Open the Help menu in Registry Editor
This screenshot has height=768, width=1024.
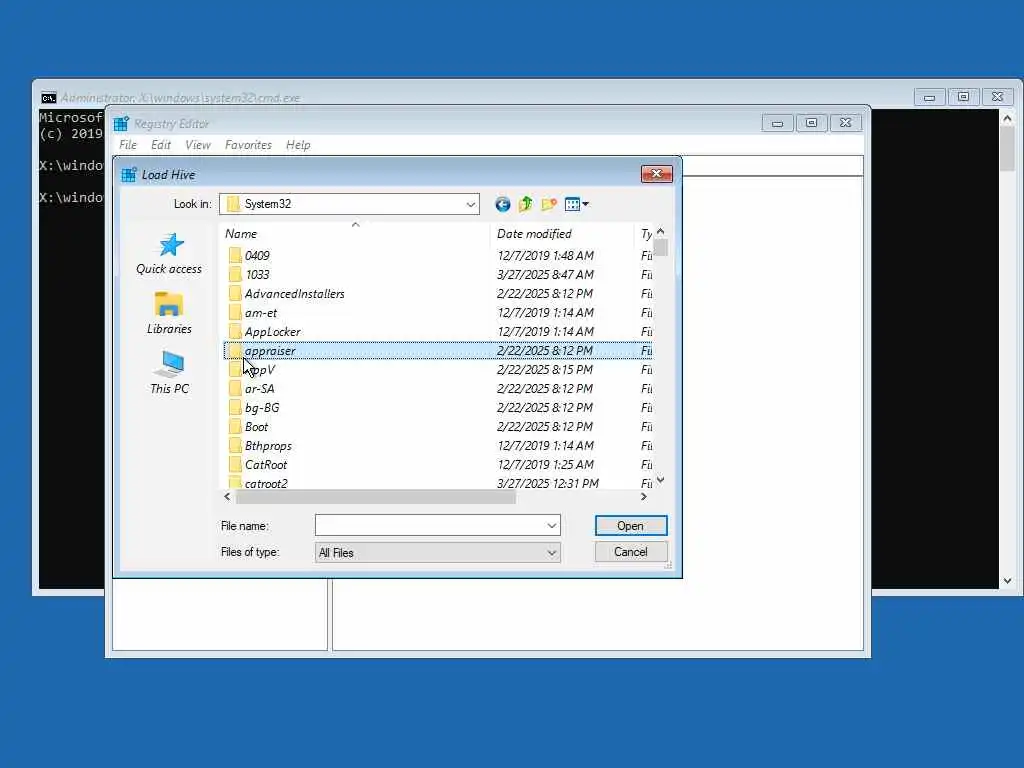(298, 145)
